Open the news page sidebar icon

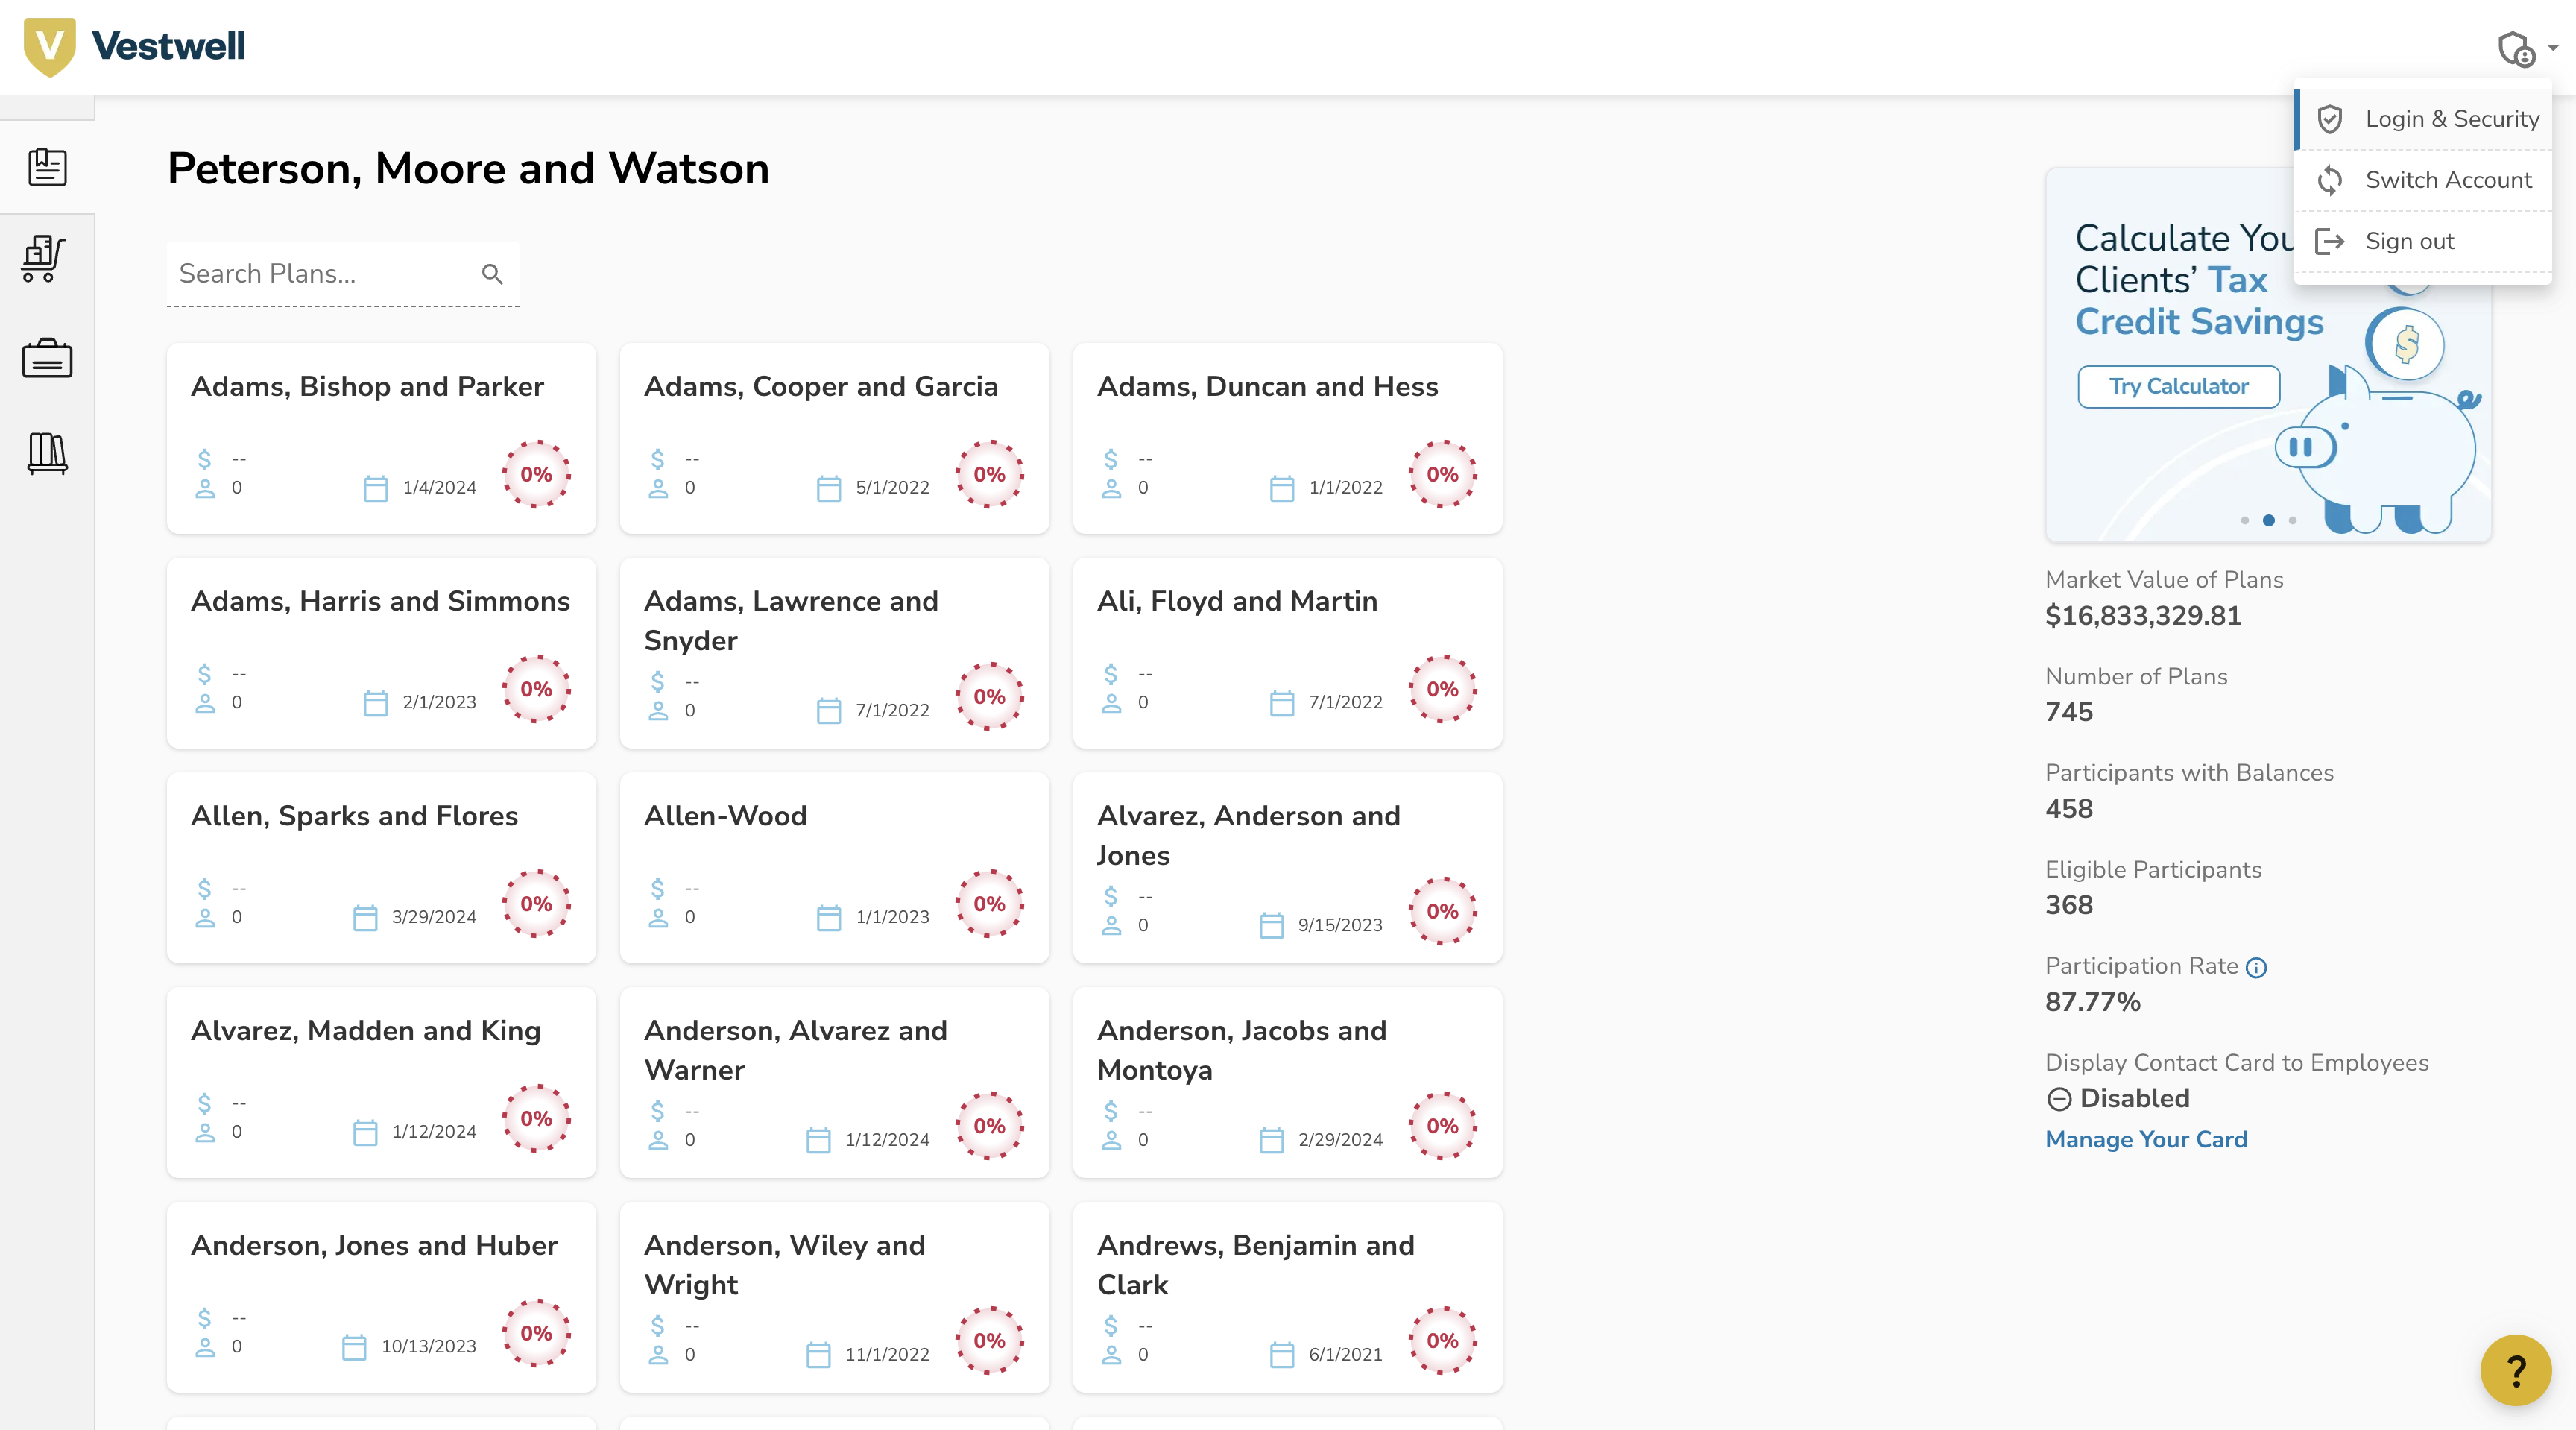47,167
